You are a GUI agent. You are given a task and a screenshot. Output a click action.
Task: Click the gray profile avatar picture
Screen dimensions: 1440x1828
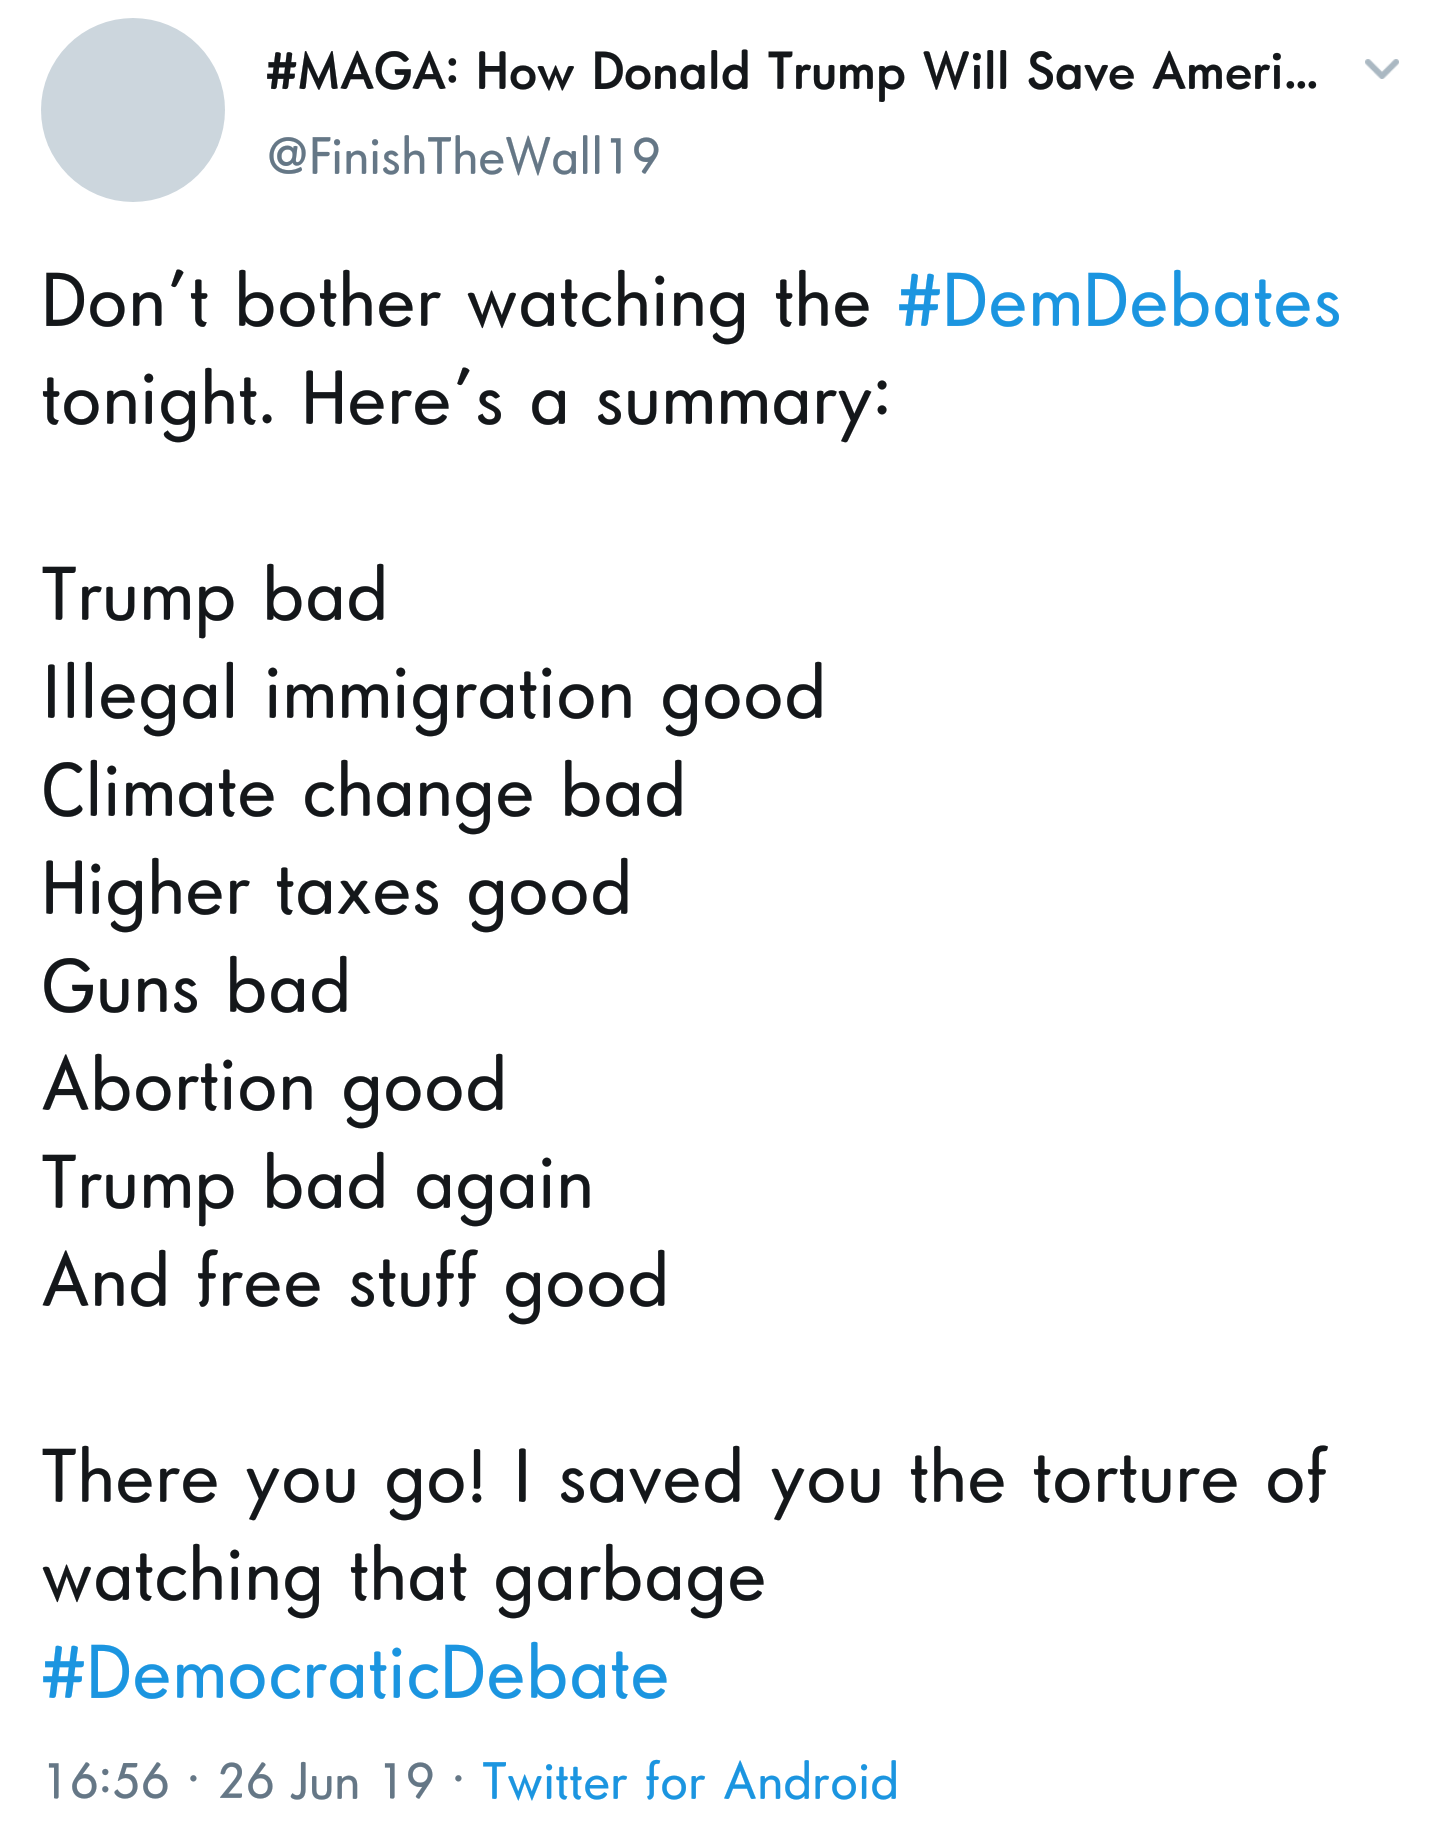pyautogui.click(x=133, y=110)
